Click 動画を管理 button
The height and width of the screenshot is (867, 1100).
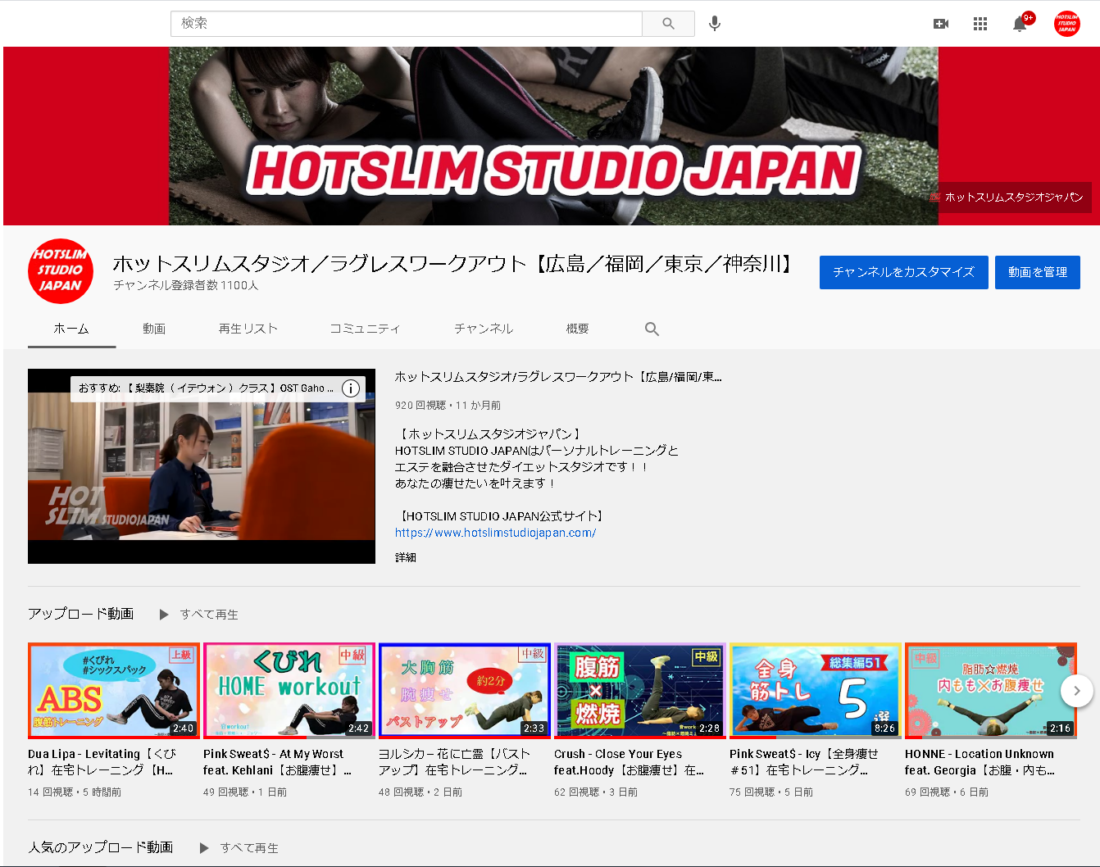[1038, 272]
